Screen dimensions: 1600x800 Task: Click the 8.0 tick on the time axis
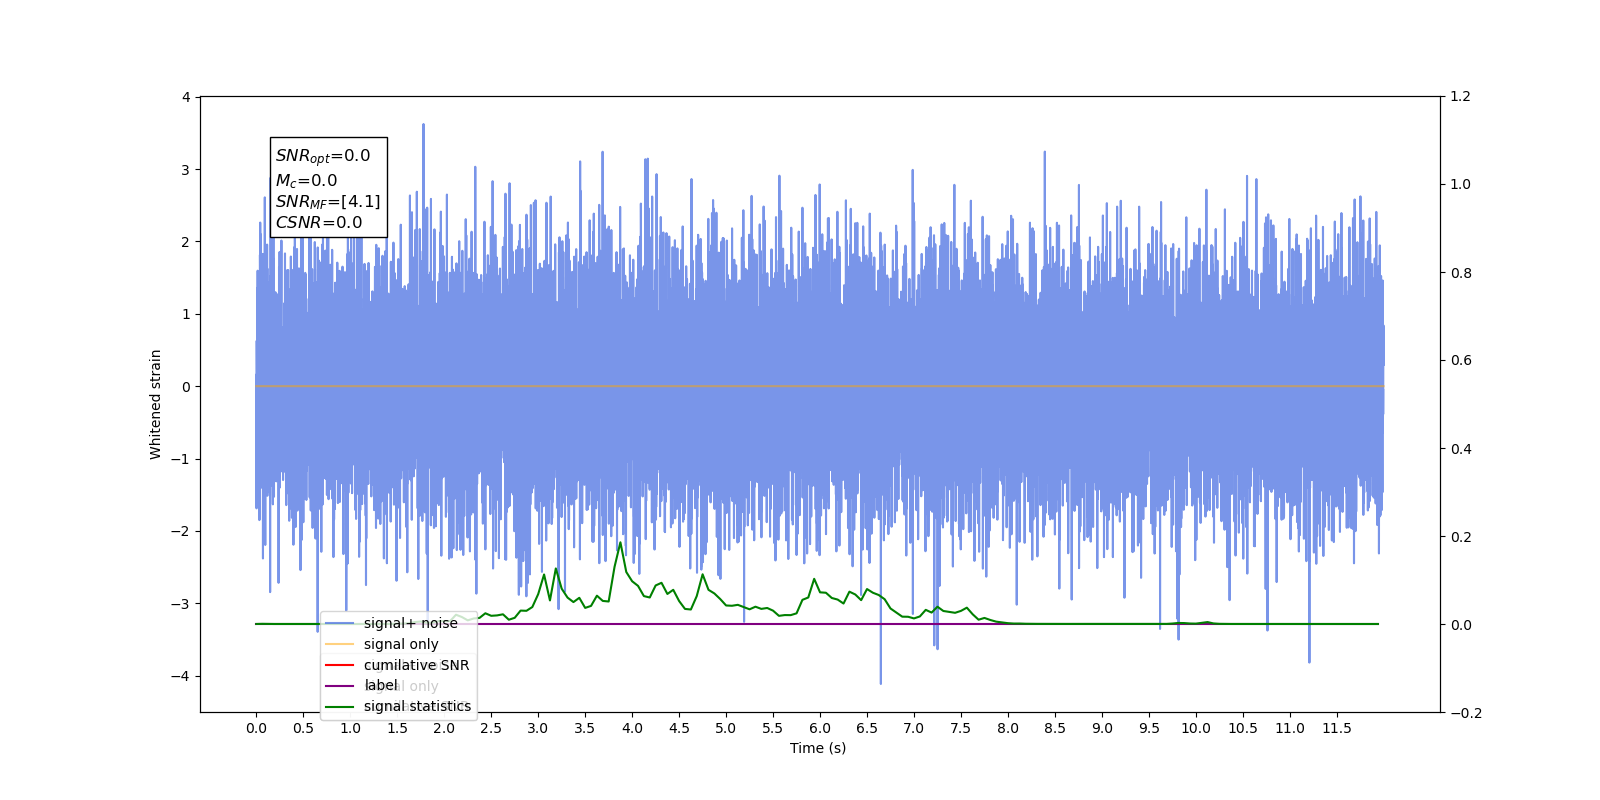pos(1008,728)
